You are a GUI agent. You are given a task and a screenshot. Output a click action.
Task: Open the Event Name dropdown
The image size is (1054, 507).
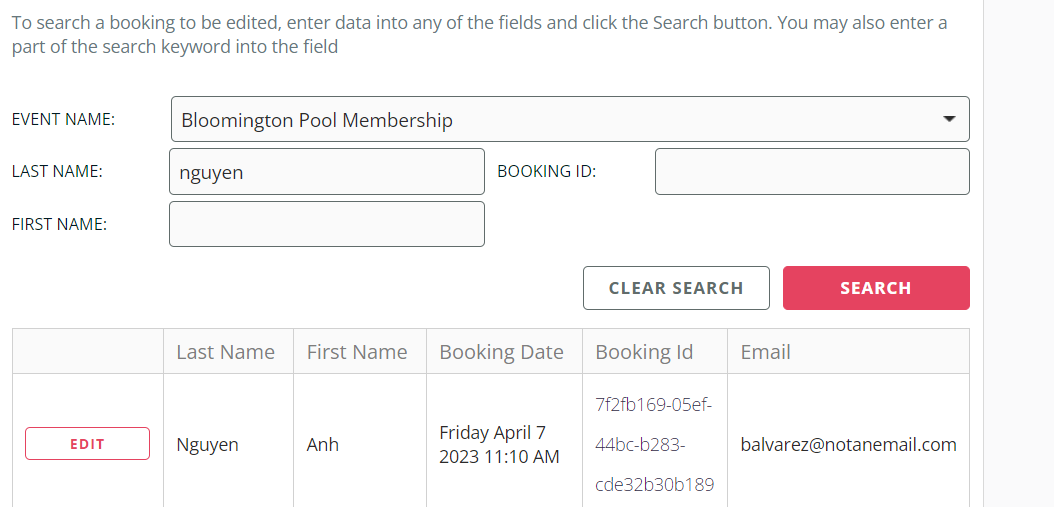(570, 119)
